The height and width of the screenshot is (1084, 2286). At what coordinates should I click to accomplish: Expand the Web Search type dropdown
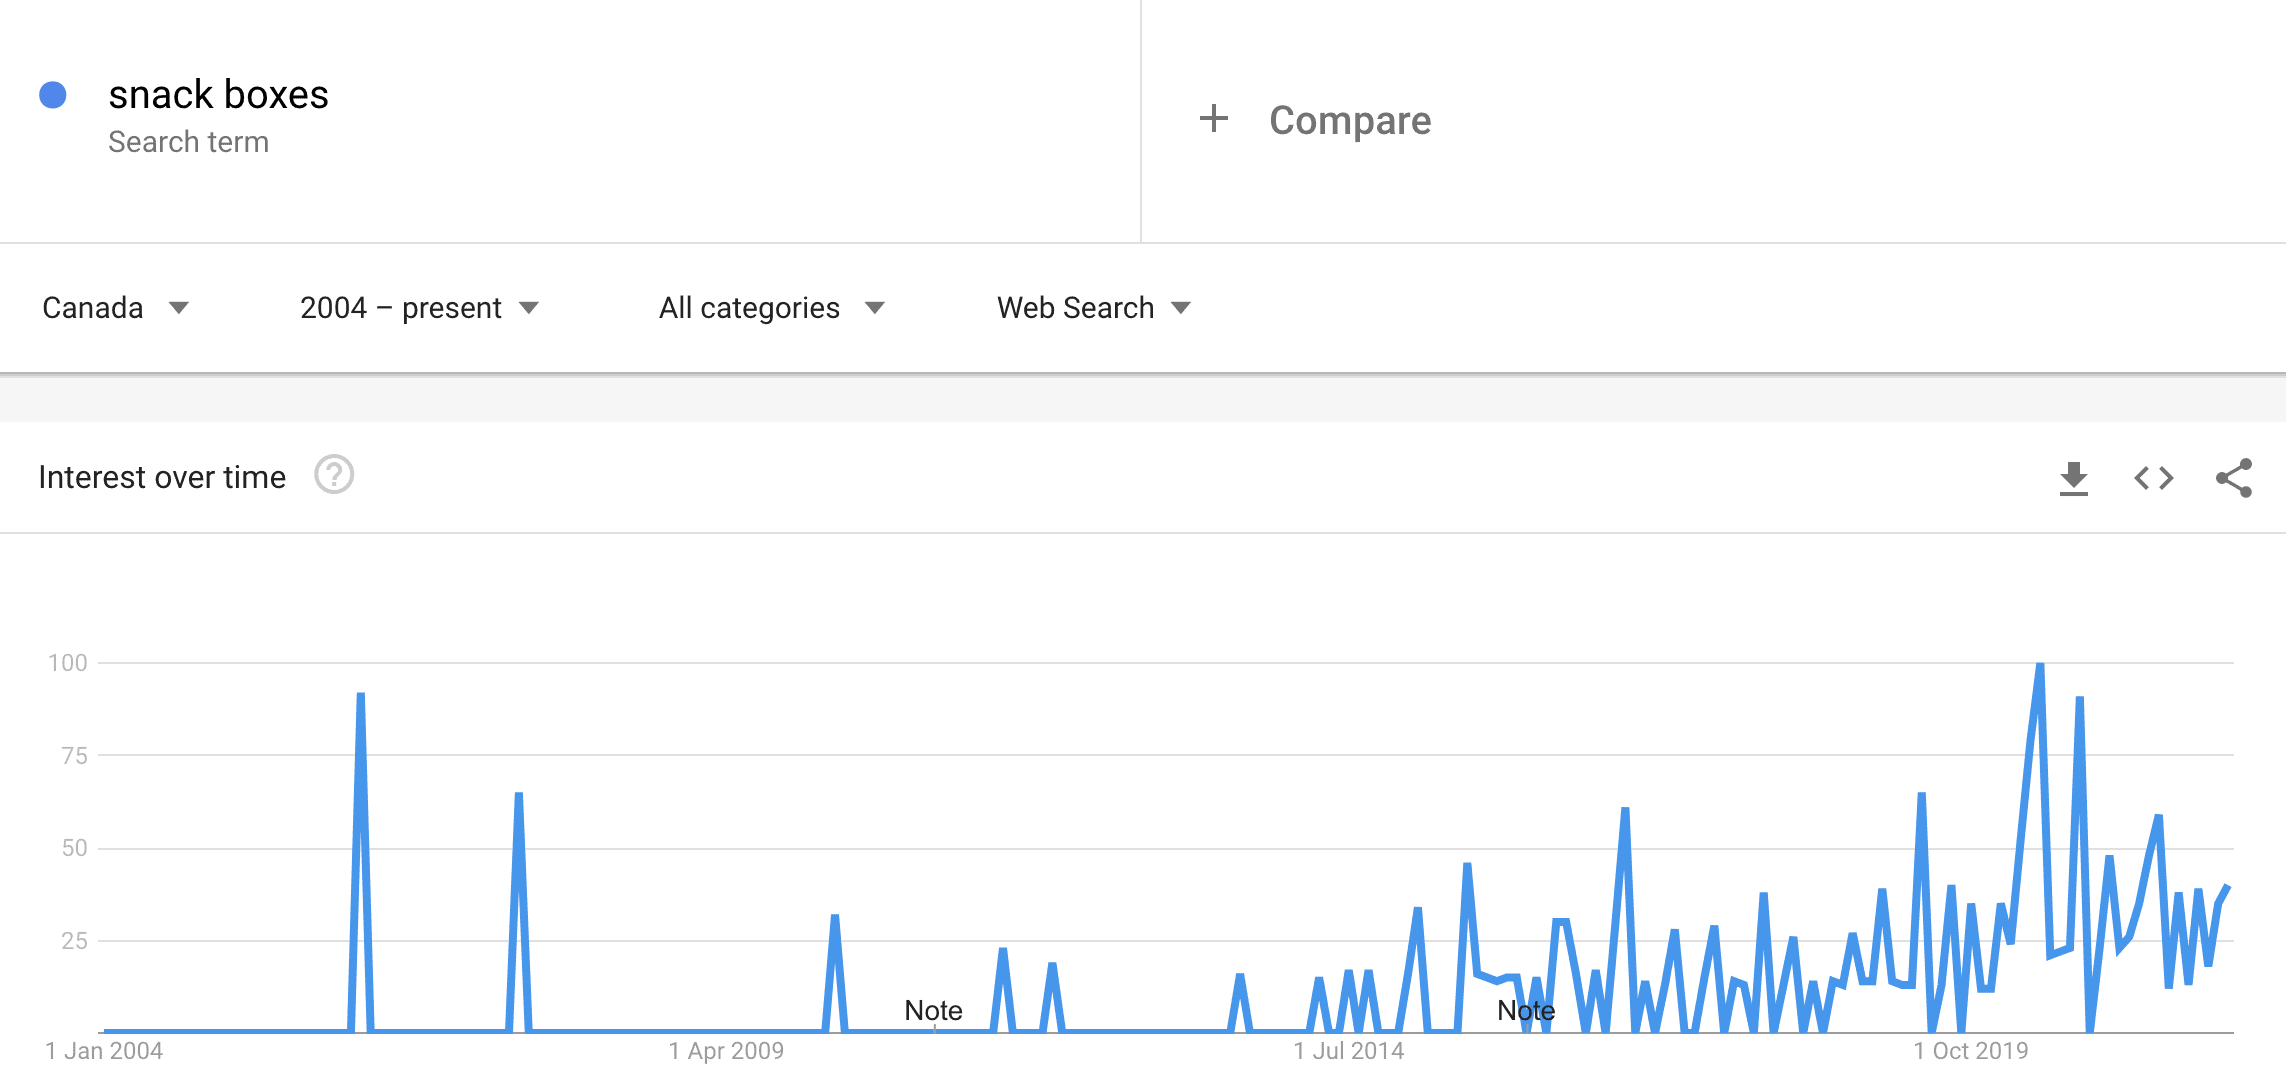(x=1093, y=308)
